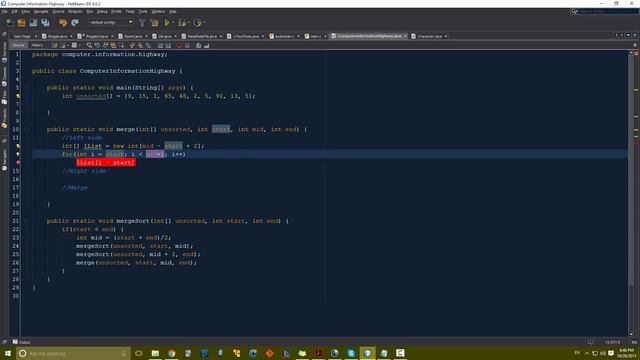Undo the last edit using the orange arrow
This screenshot has height=360, width=640.
pos(62,22)
